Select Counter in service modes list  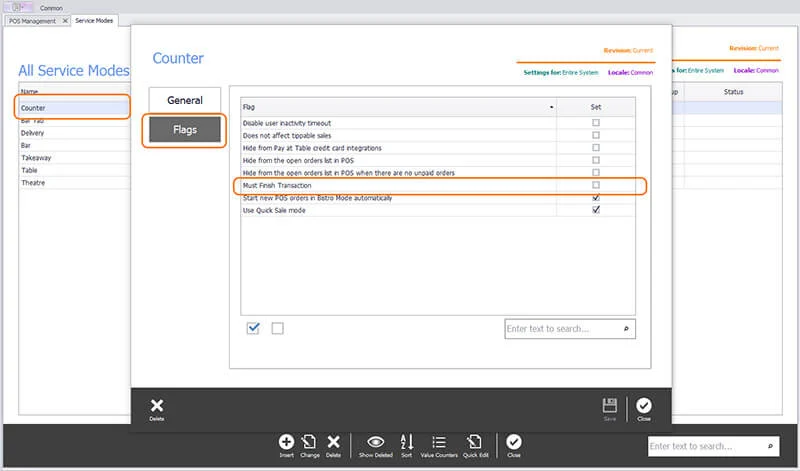pyautogui.click(x=74, y=108)
